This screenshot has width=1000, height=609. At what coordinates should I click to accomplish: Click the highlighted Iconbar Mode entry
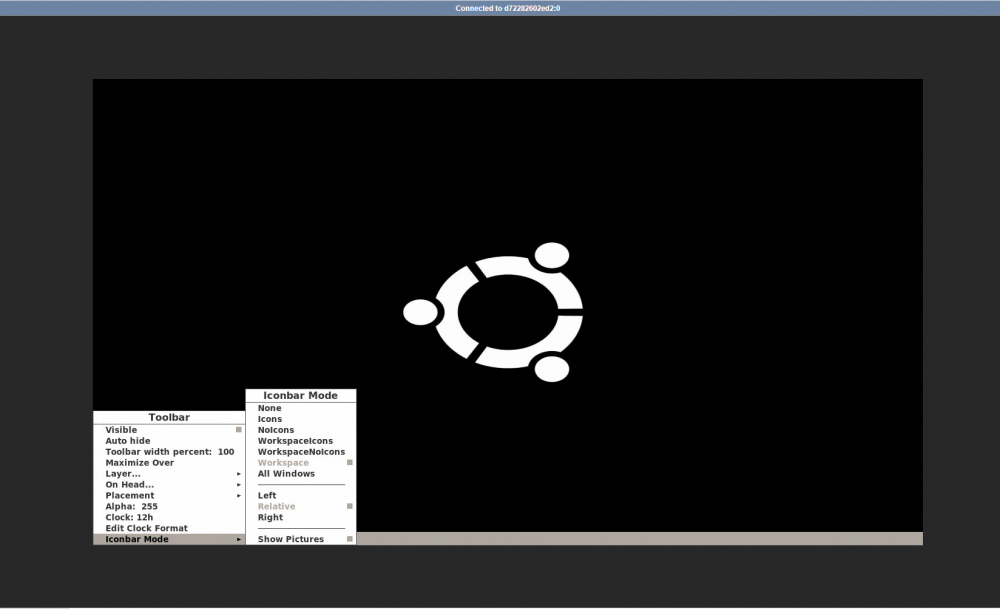tap(169, 539)
